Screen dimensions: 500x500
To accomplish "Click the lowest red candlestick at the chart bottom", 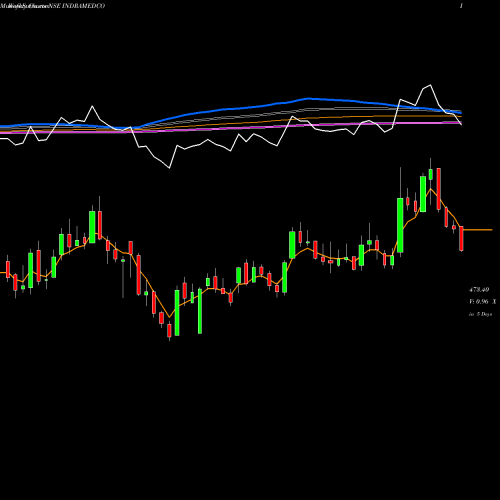I will coord(169,331).
